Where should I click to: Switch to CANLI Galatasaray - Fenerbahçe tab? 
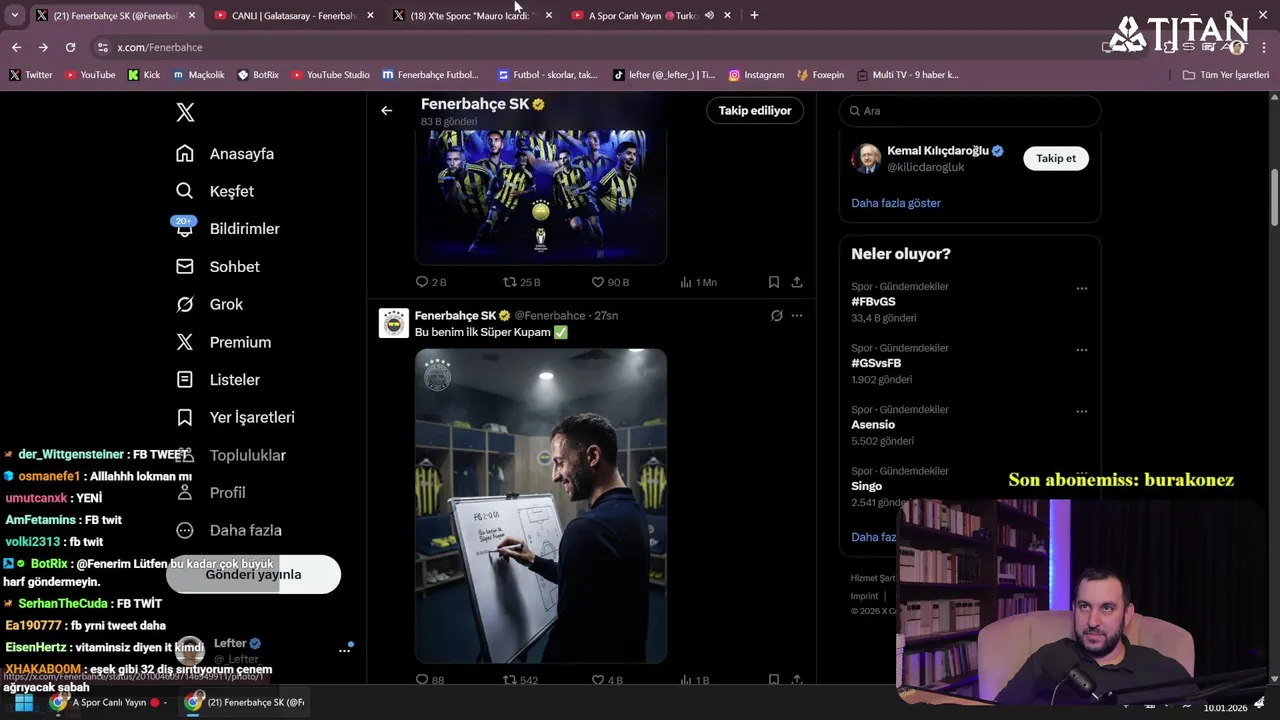tap(294, 15)
